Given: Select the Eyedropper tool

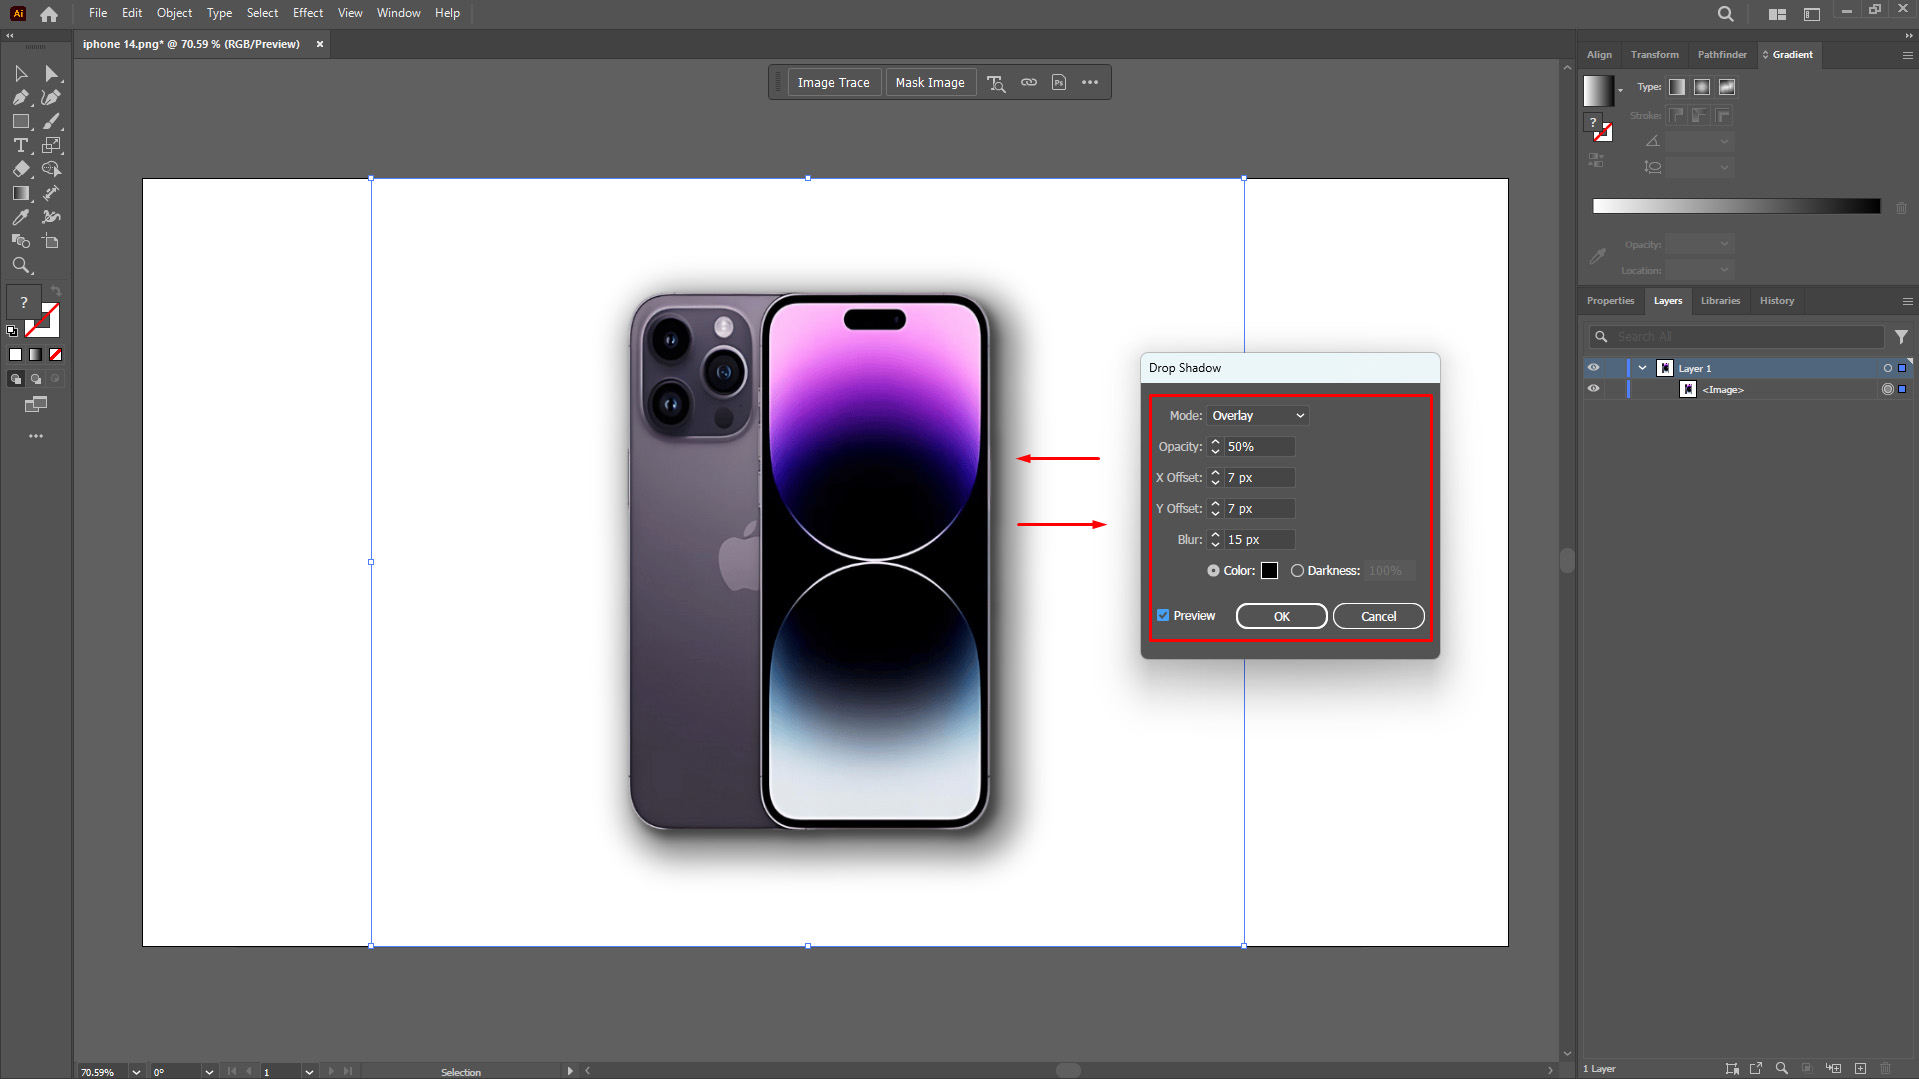Looking at the screenshot, I should pos(21,217).
